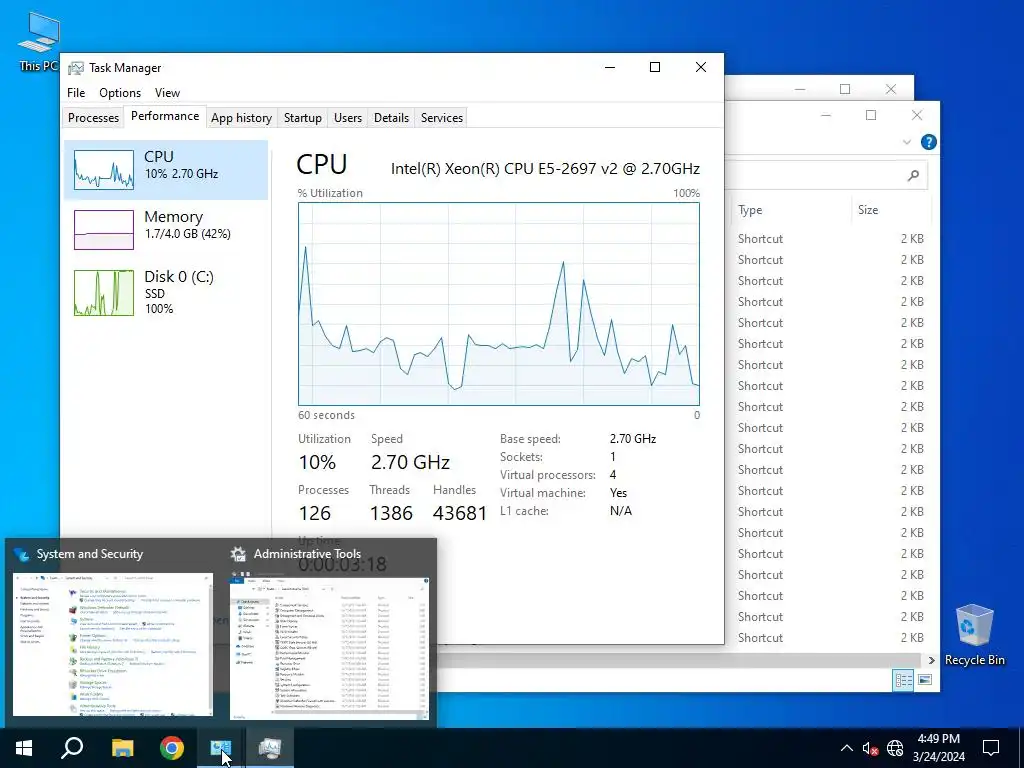Open the Options menu in Task Manager
1024x768 pixels.
[x=120, y=93]
